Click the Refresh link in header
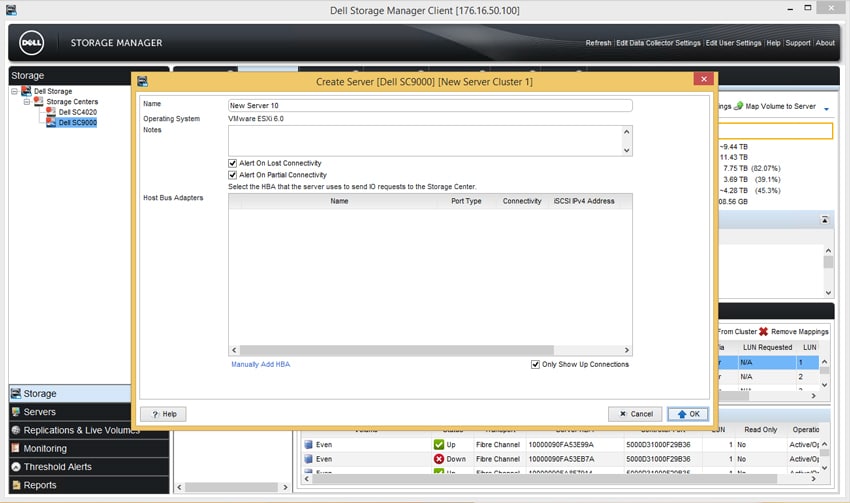This screenshot has width=850, height=503. coord(598,43)
